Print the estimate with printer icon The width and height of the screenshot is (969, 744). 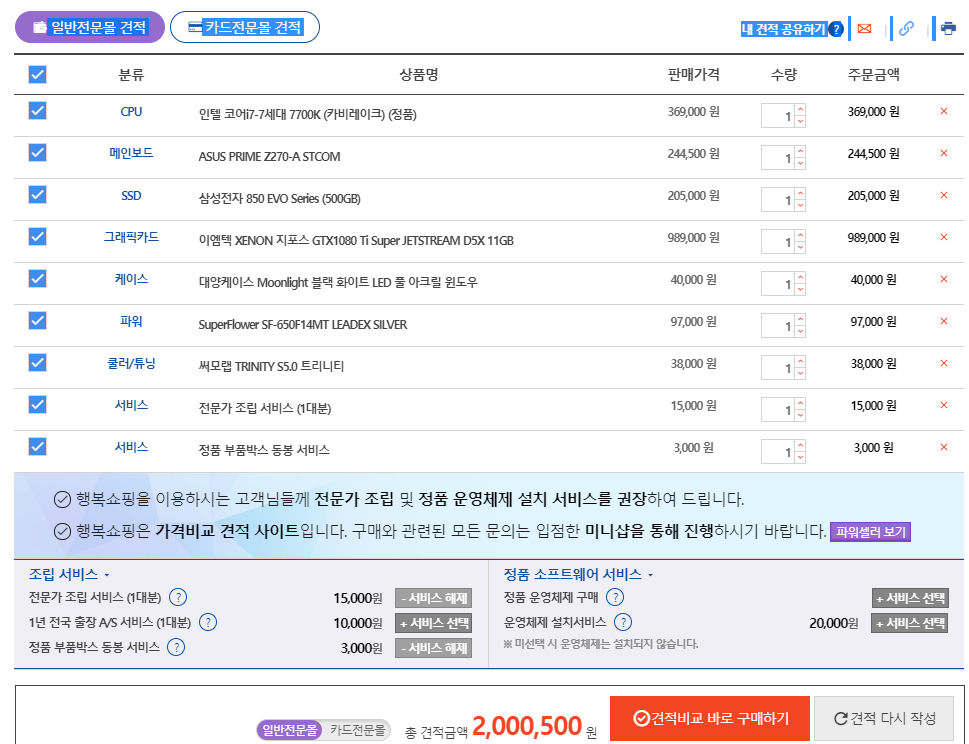(948, 28)
